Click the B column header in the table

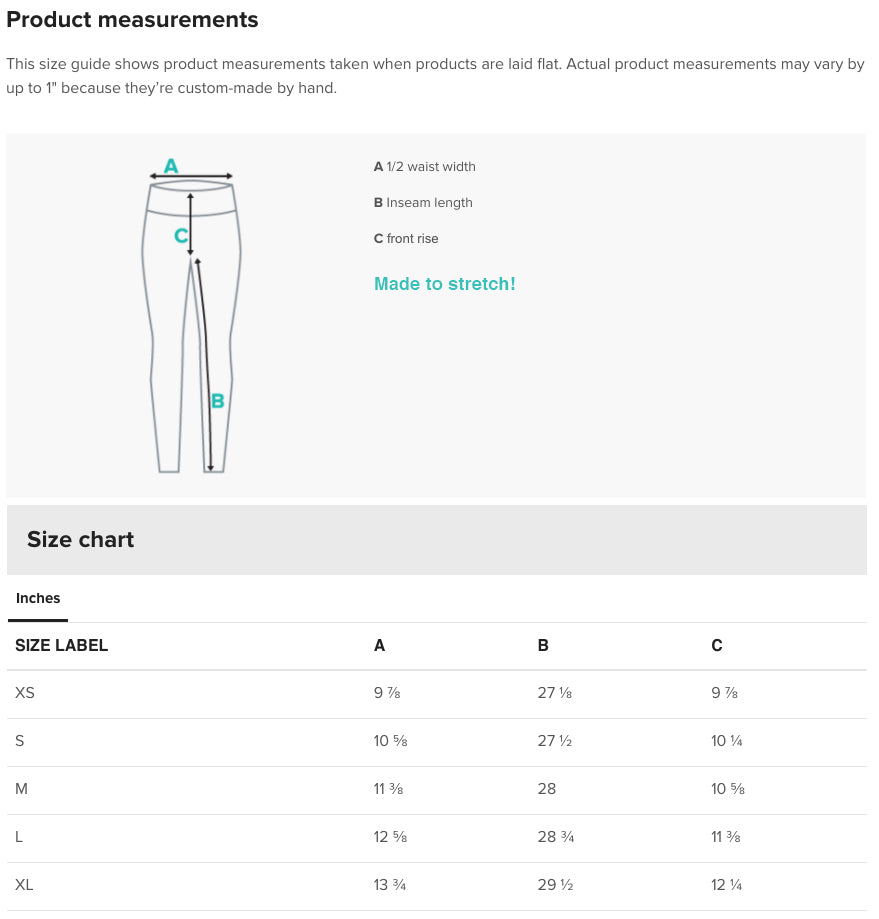543,646
